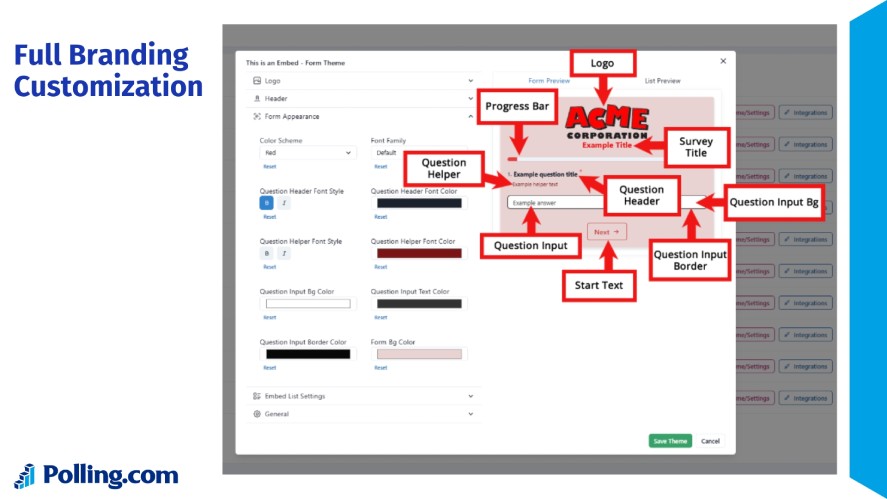Click the Form Appearance section icon
The height and width of the screenshot is (499, 887).
[x=257, y=117]
